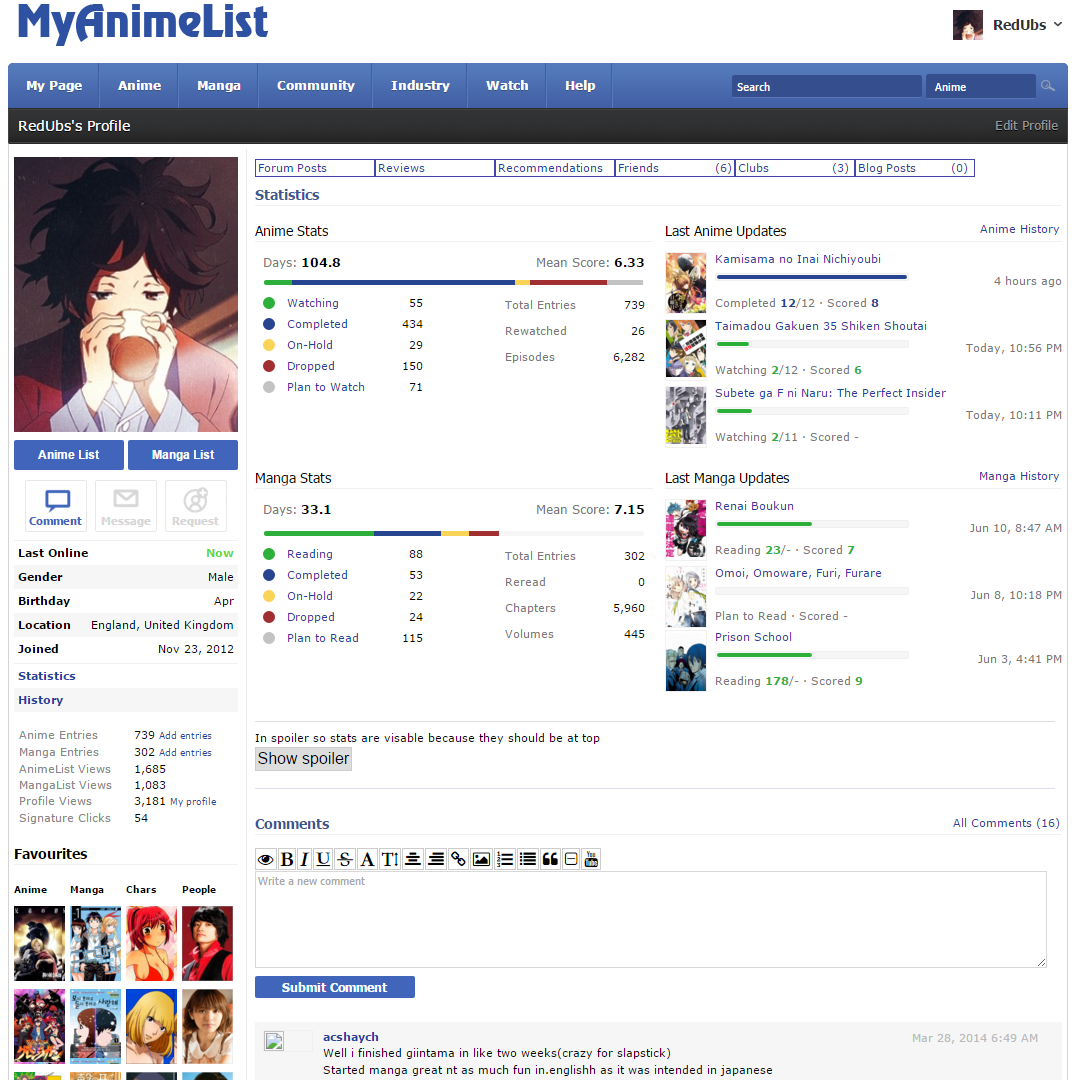Click the Prison School progress bar
The width and height of the screenshot is (1084, 1080).
pos(812,656)
